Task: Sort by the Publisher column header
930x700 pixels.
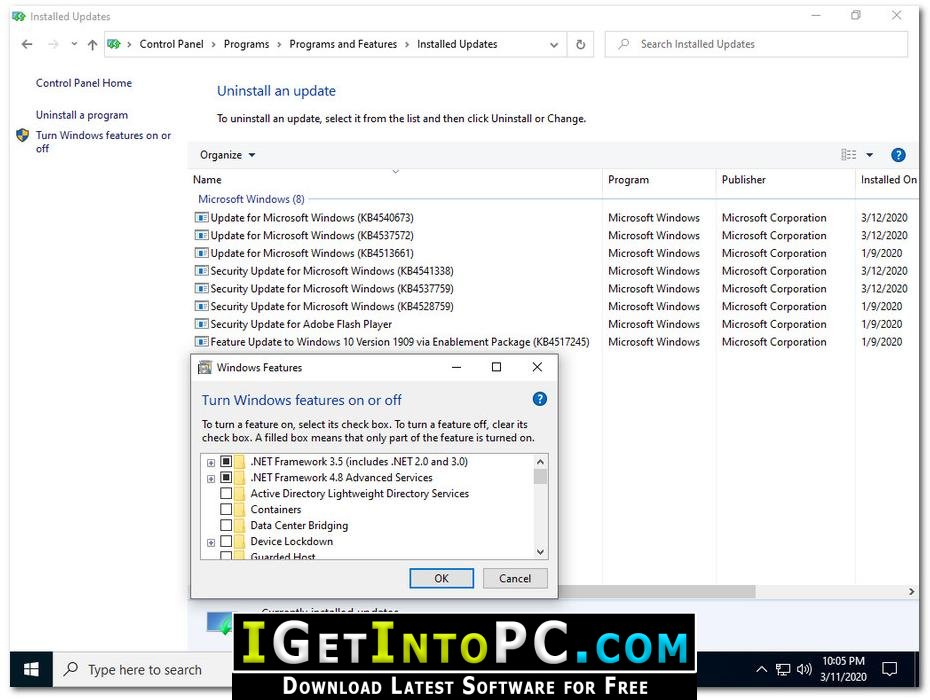Action: coord(785,180)
